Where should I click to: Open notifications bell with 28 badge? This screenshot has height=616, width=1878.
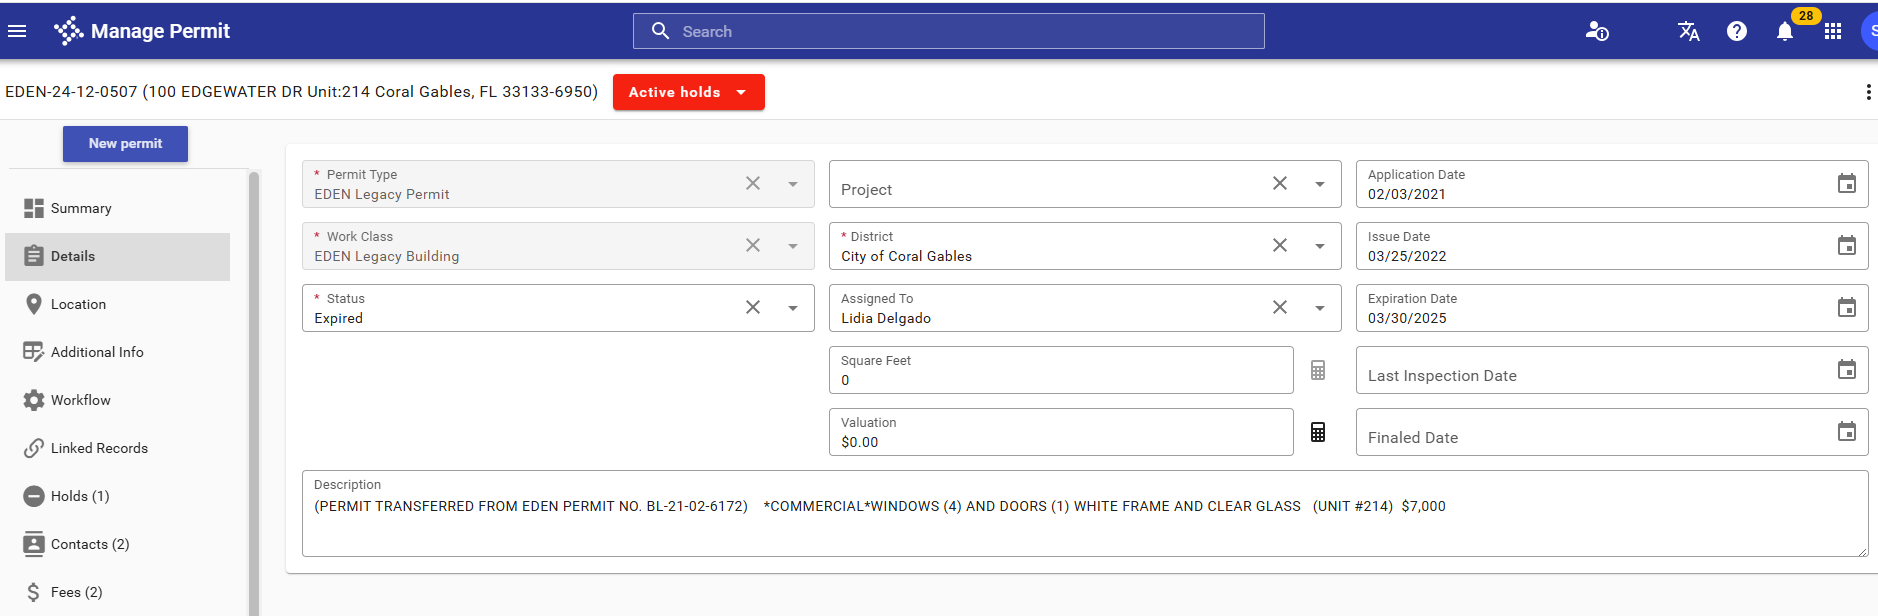[1785, 31]
